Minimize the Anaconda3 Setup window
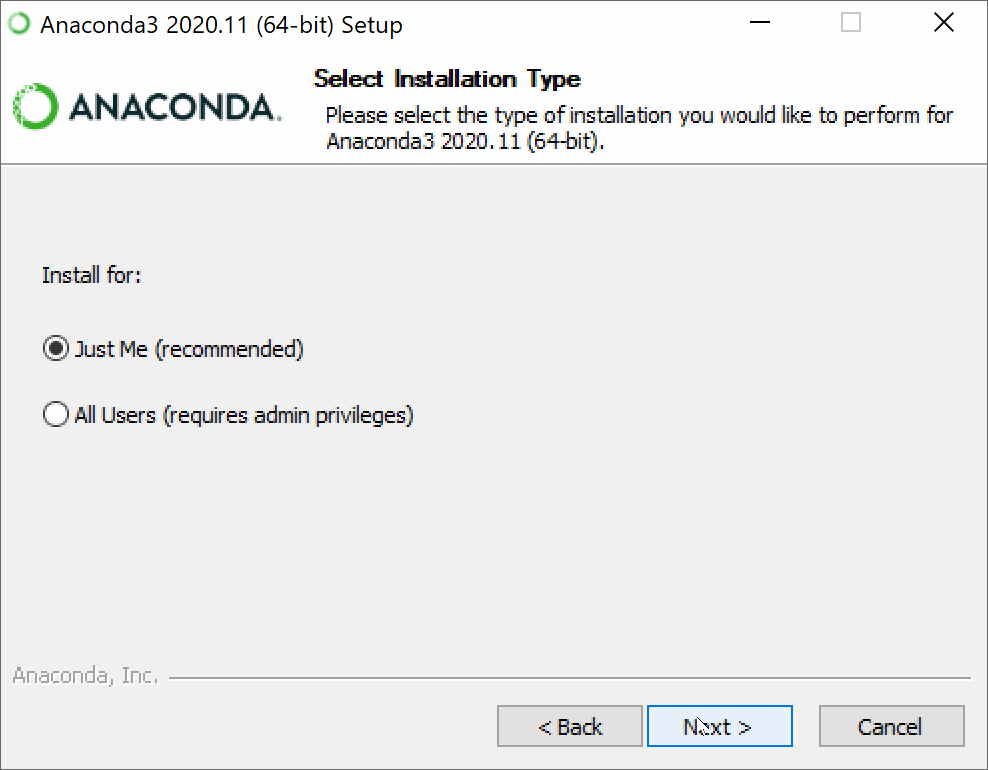The height and width of the screenshot is (770, 988). [x=760, y=23]
